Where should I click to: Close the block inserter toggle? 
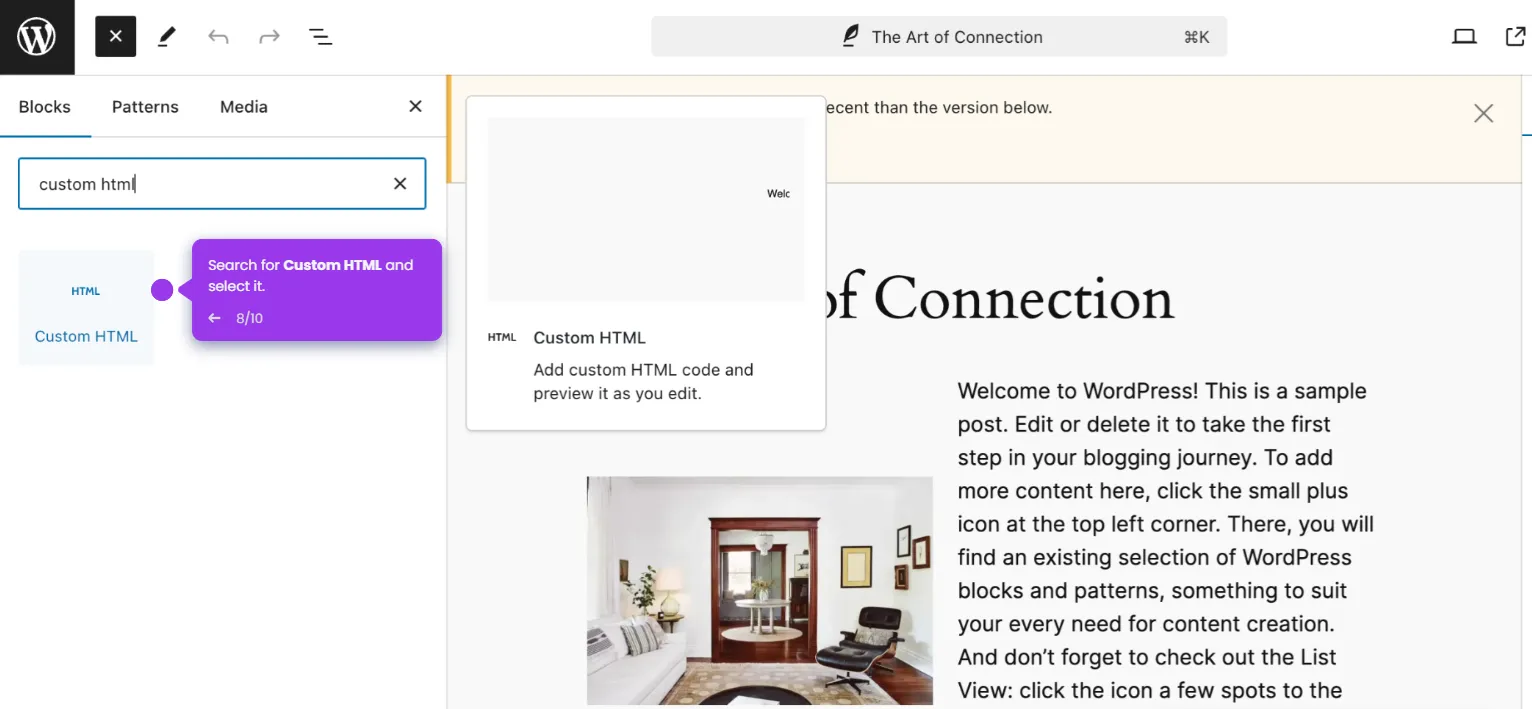(x=116, y=37)
